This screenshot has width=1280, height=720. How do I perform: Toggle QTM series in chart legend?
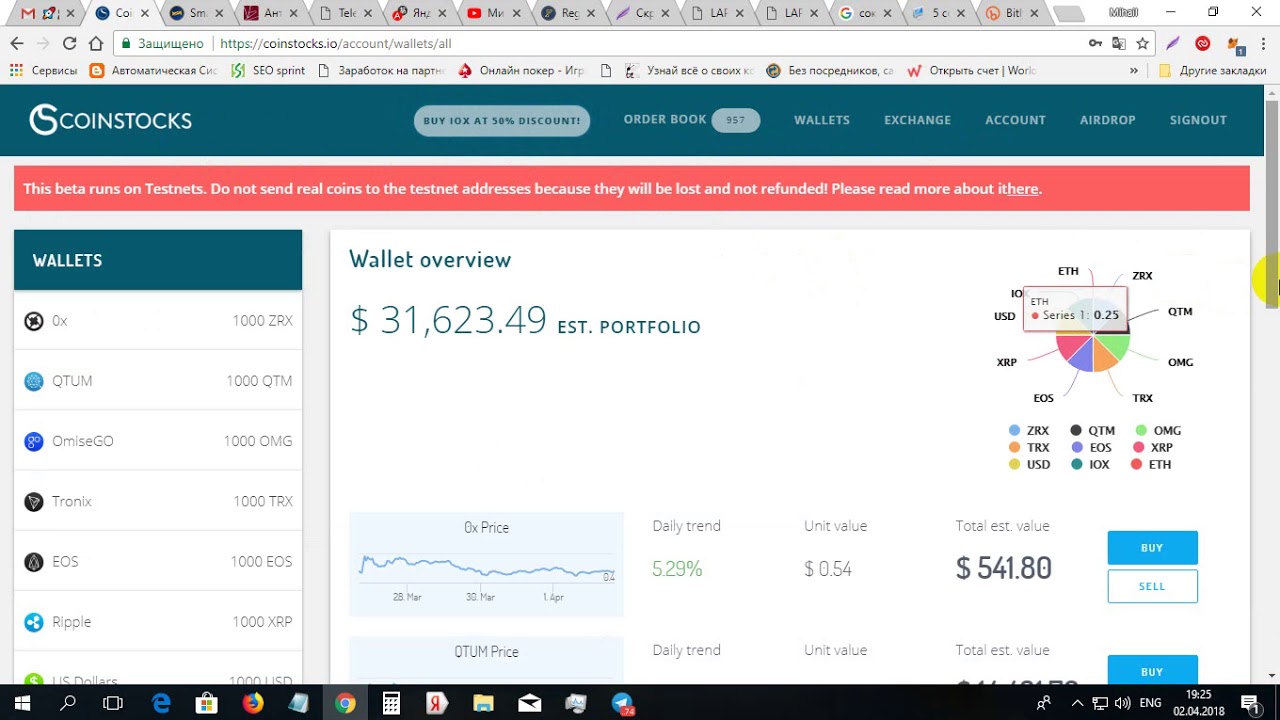coord(1092,431)
